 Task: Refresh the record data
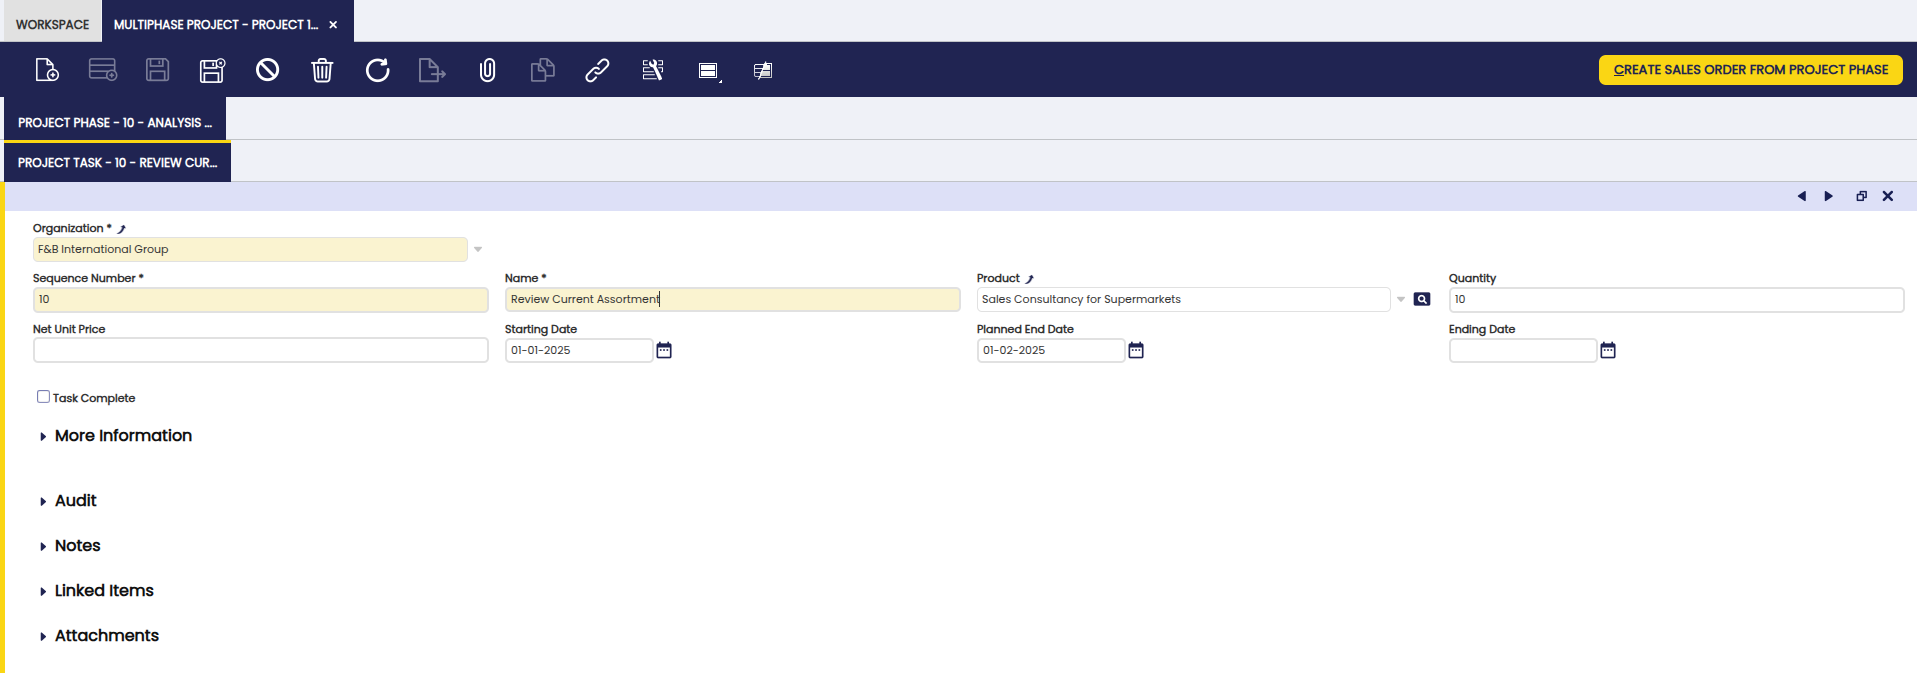pos(377,70)
